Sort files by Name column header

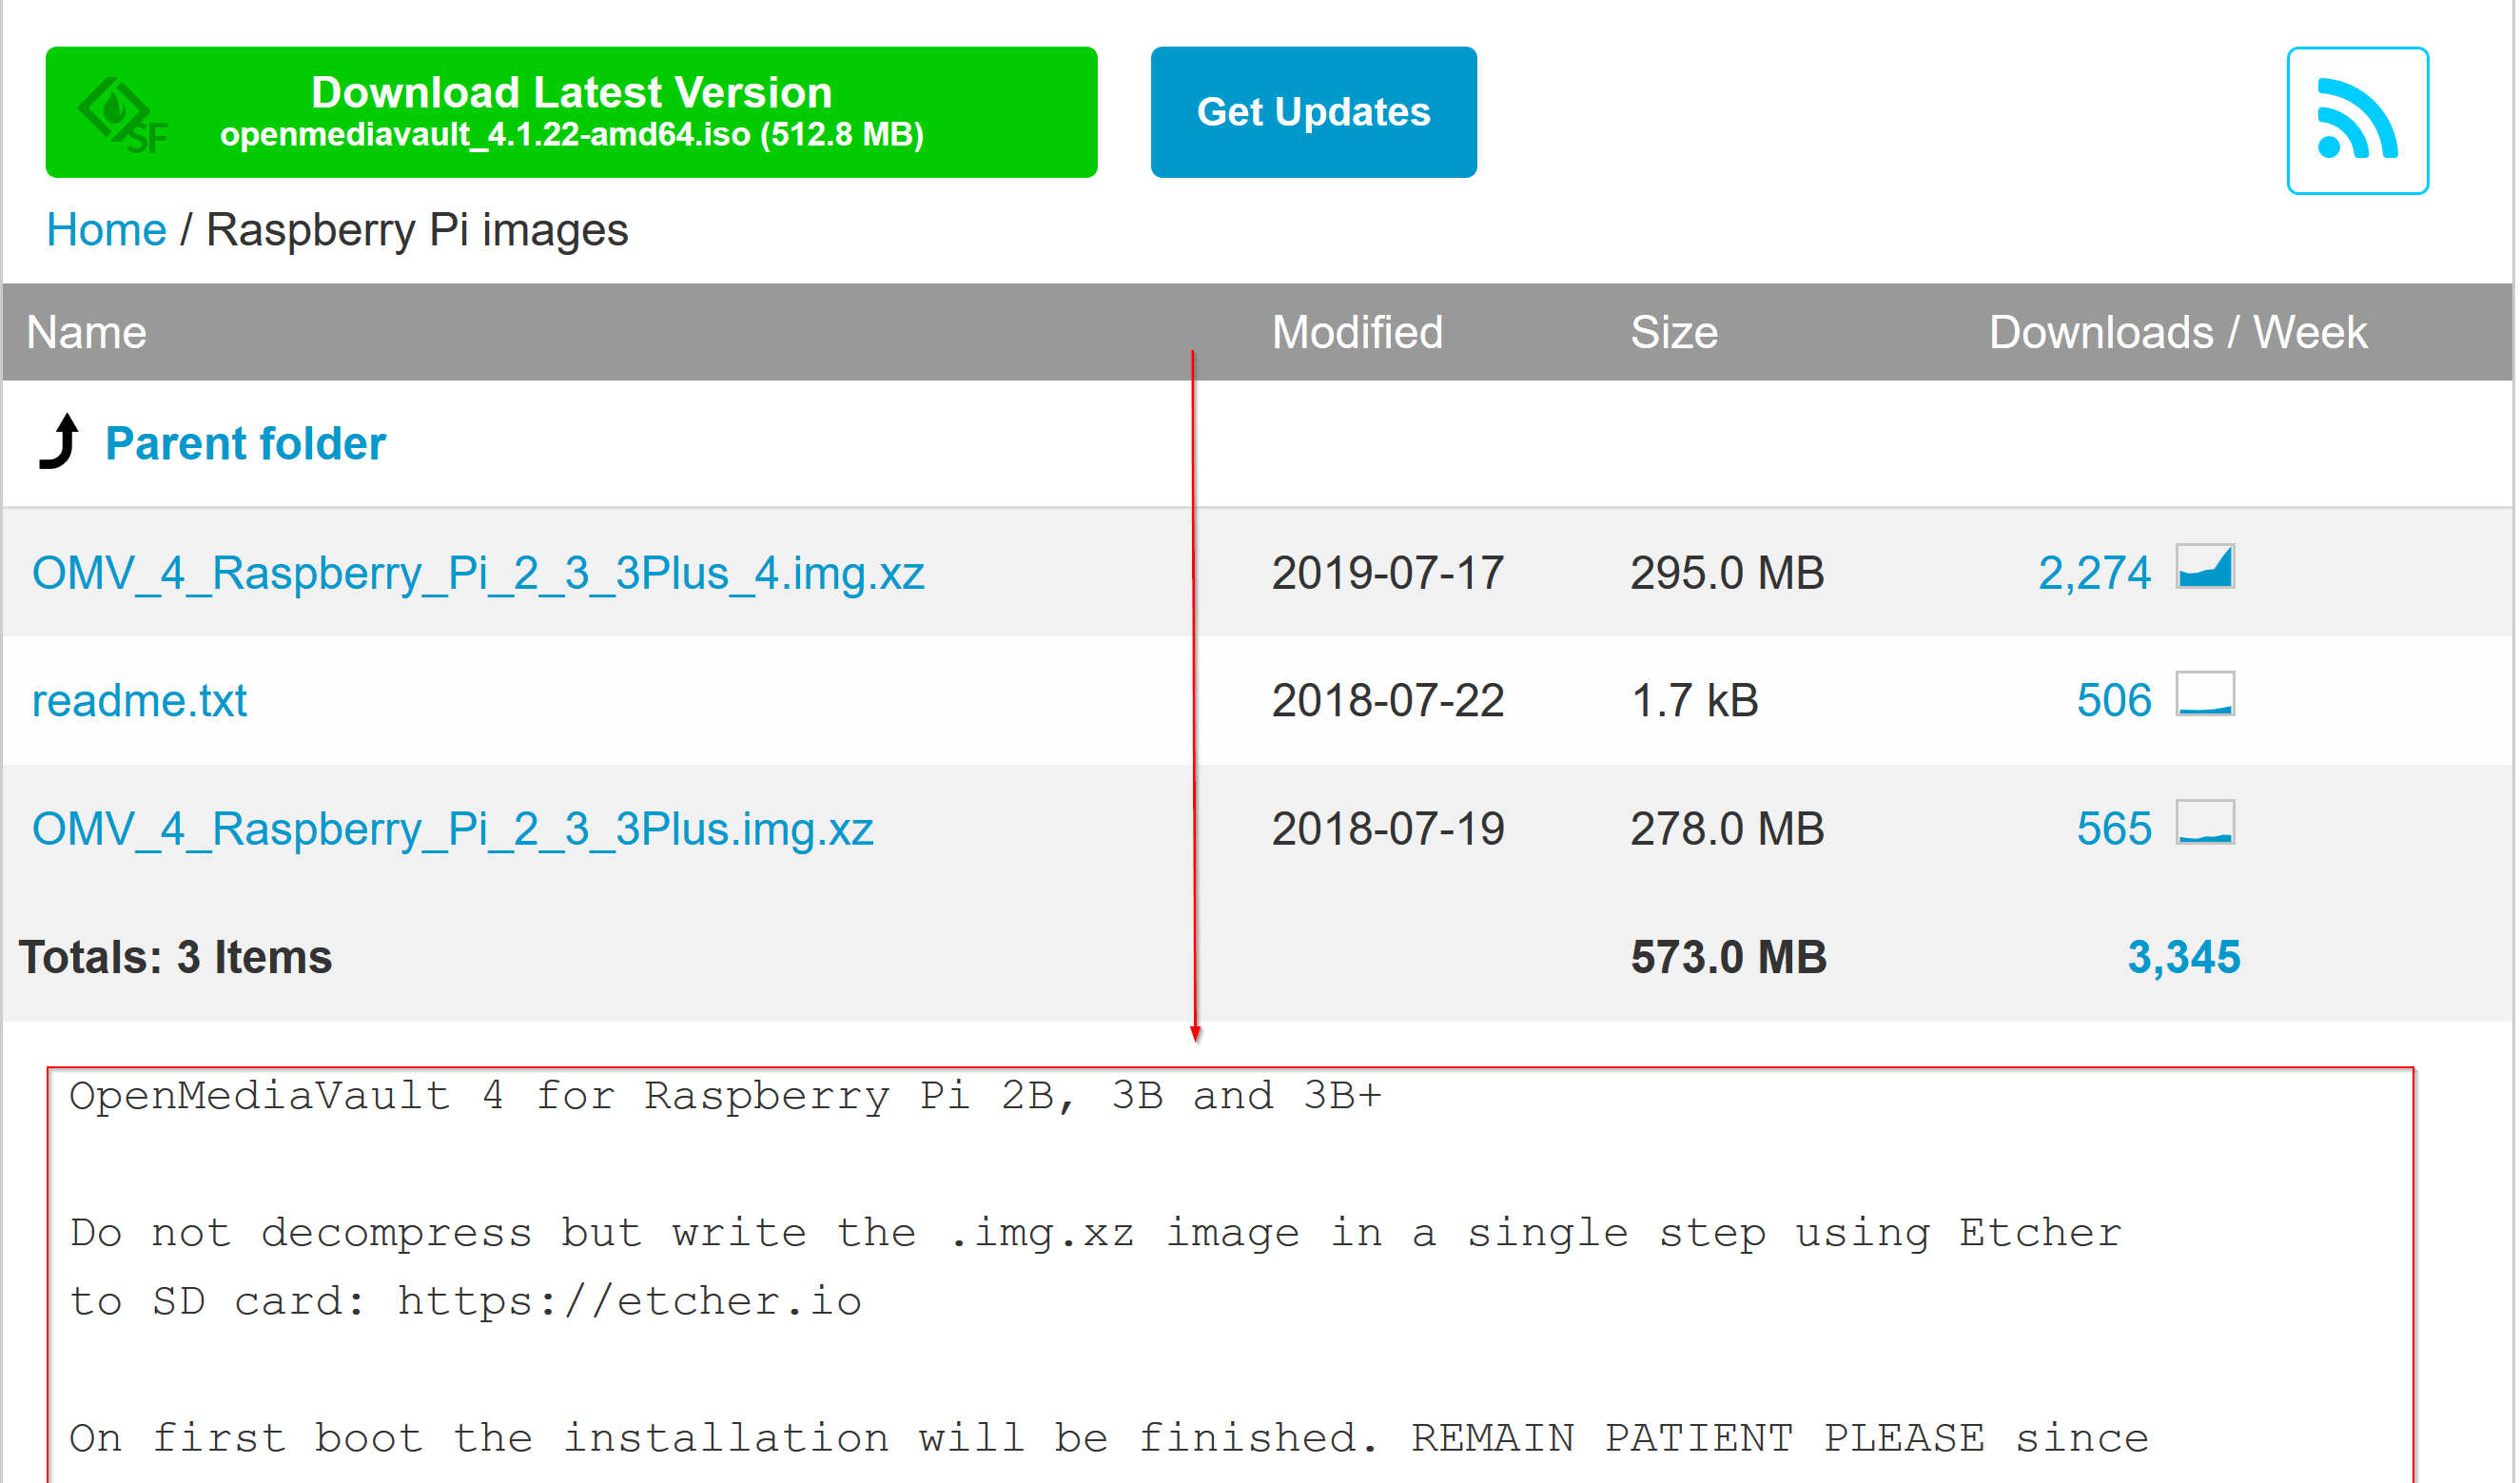[87, 333]
